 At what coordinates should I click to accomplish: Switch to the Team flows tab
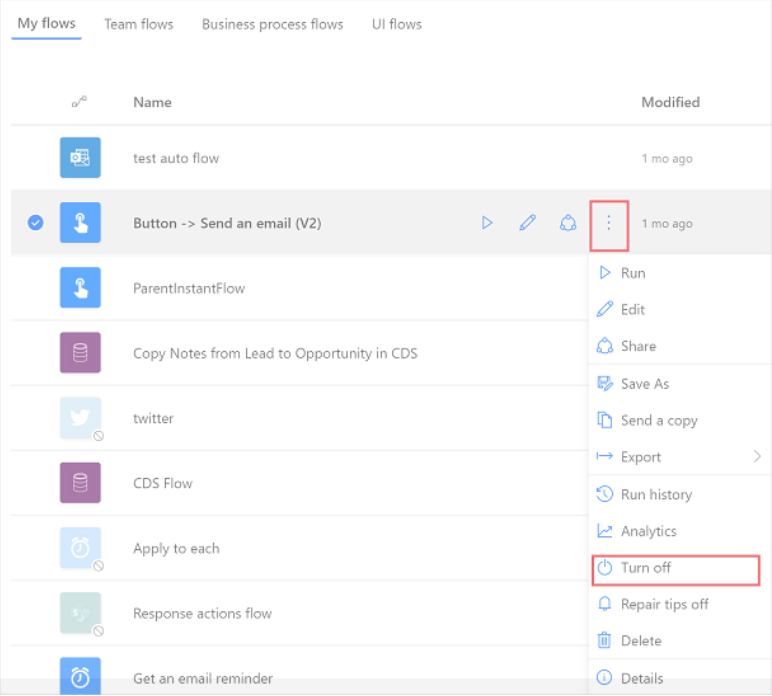[x=139, y=24]
